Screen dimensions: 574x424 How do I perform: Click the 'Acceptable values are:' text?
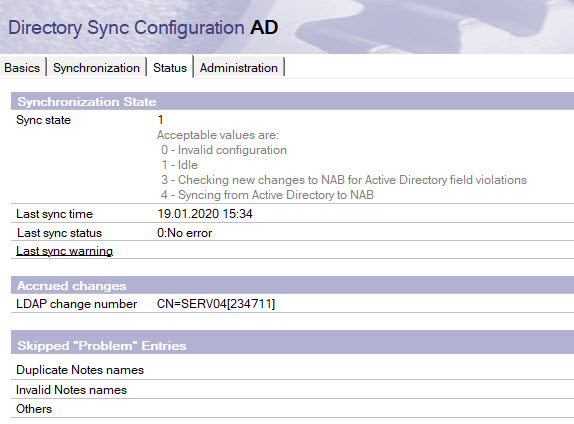point(218,135)
